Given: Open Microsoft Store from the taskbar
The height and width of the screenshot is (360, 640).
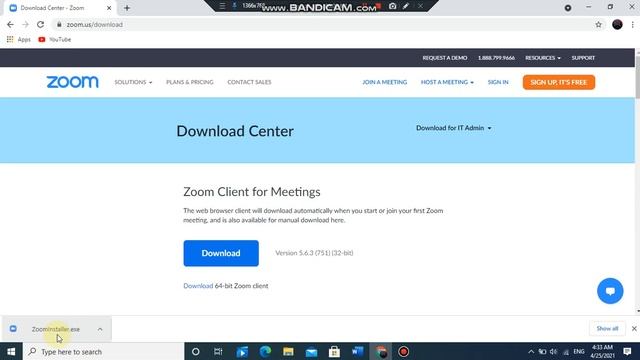Looking at the screenshot, I should [x=334, y=351].
